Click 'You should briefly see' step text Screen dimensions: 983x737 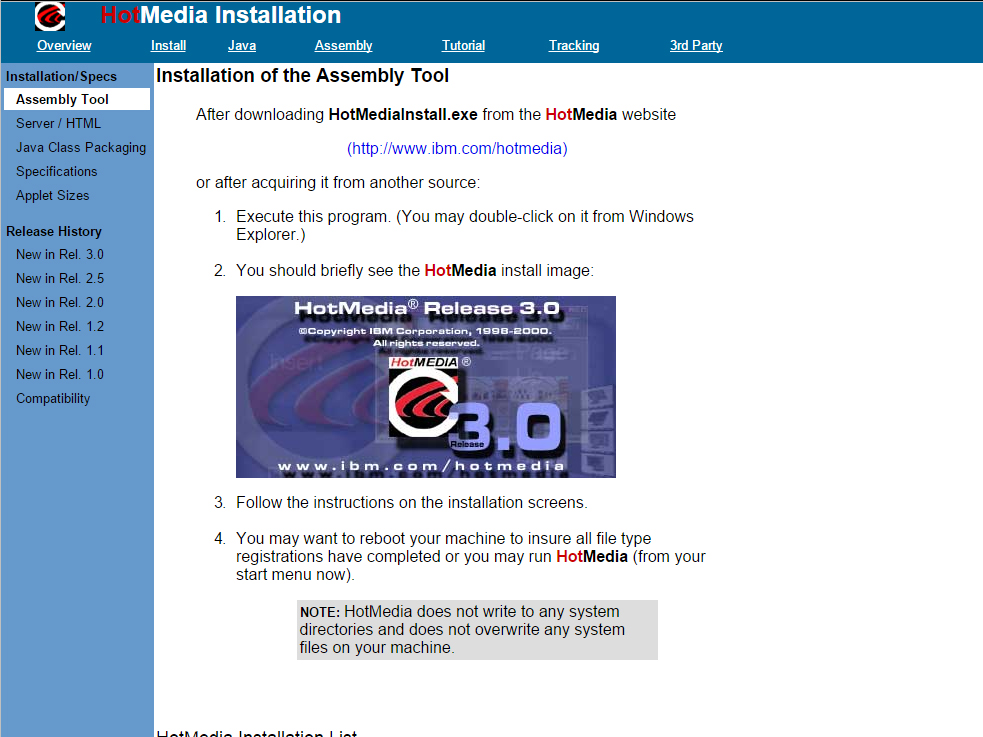pos(414,271)
